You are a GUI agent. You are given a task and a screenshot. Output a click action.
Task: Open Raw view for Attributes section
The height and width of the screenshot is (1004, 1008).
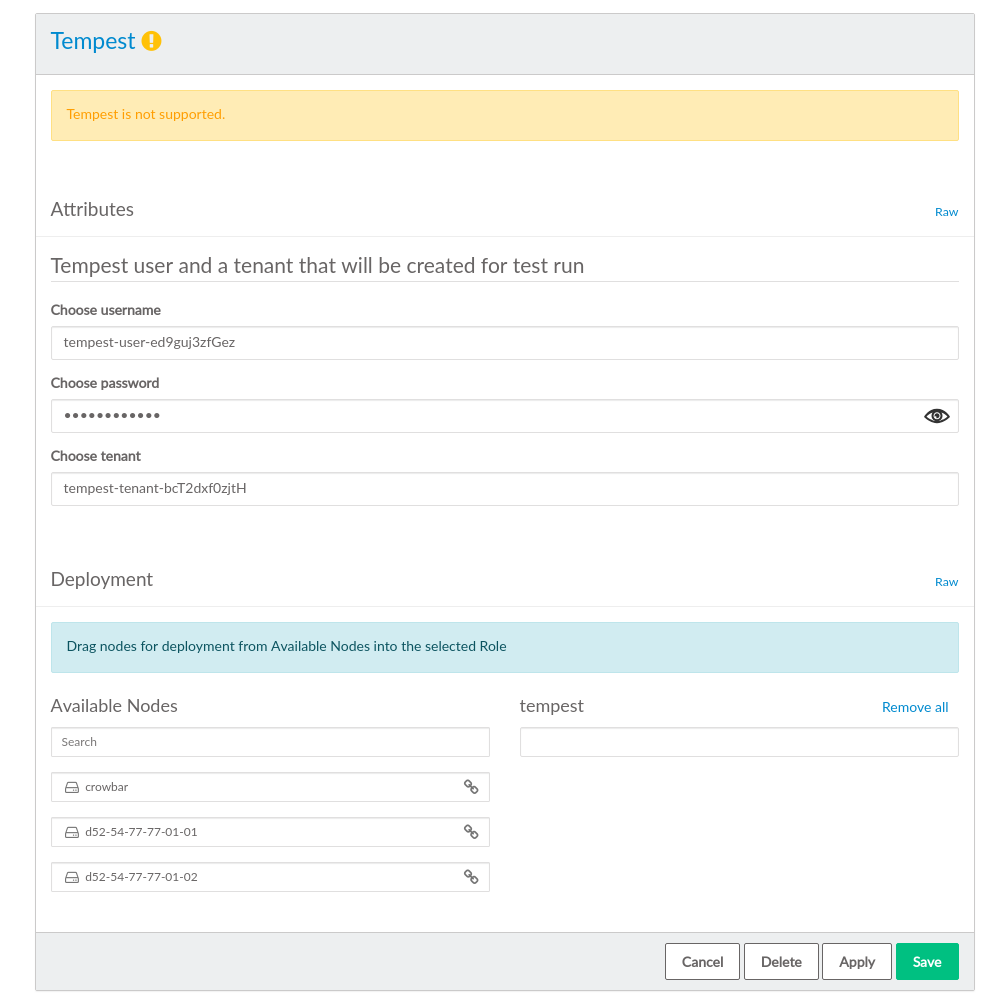(946, 212)
